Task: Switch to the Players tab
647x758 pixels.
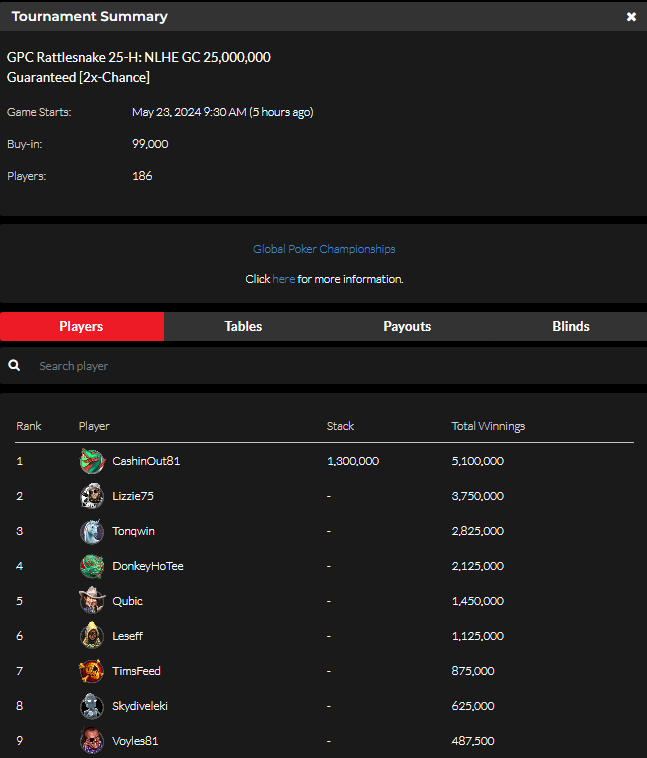Action: [82, 326]
